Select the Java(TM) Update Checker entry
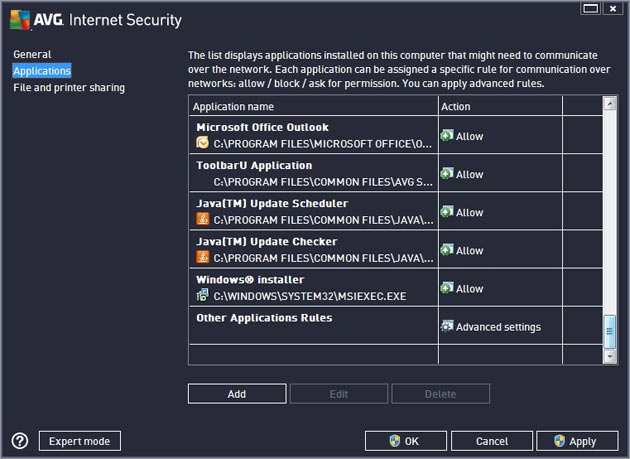630x459 pixels. (267, 242)
